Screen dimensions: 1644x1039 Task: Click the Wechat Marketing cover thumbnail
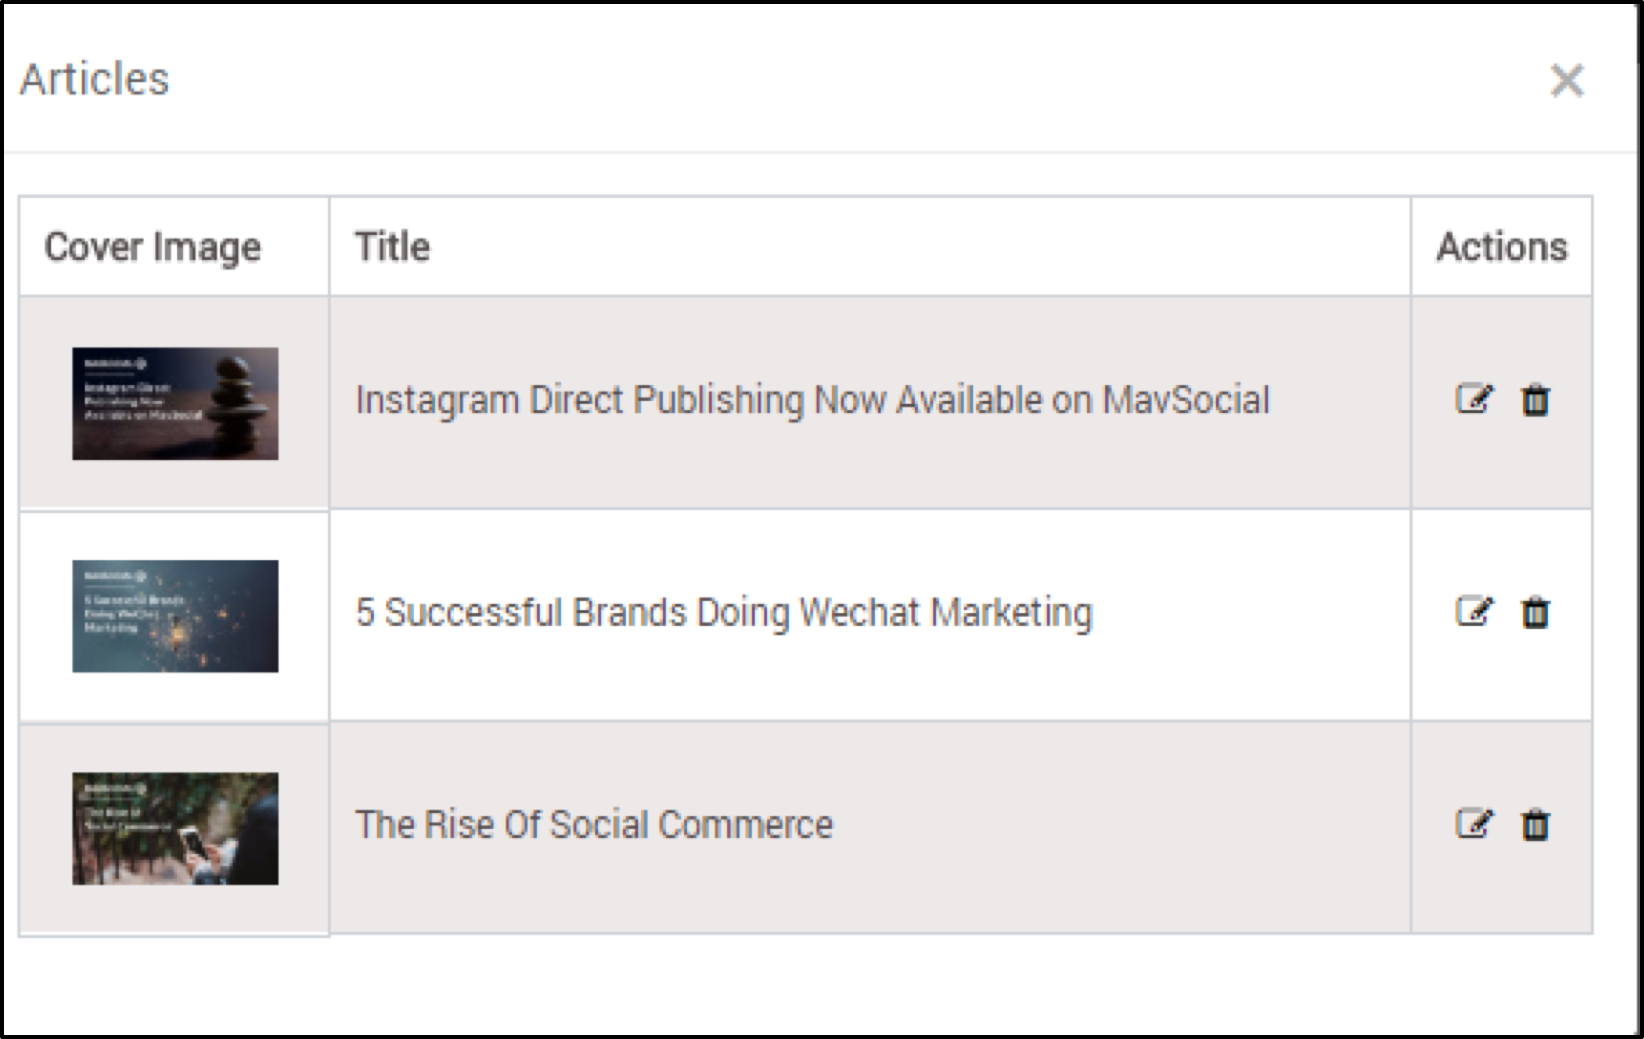(x=175, y=616)
